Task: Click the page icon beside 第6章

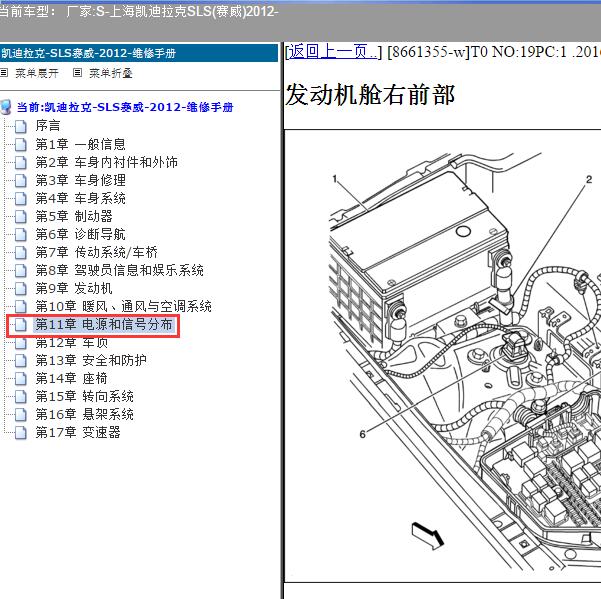Action: click(21, 235)
